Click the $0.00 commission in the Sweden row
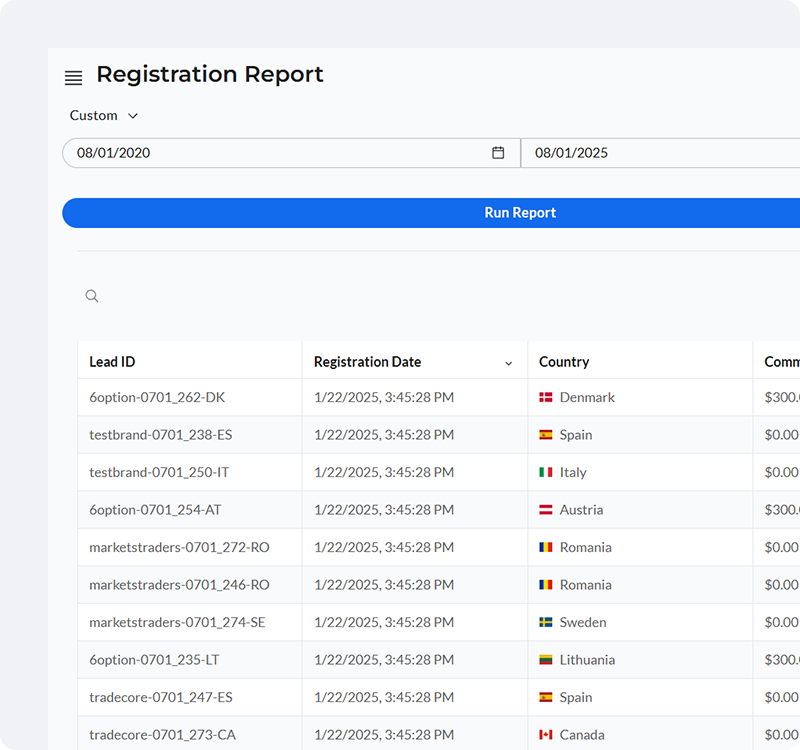The image size is (800, 750). tap(781, 622)
